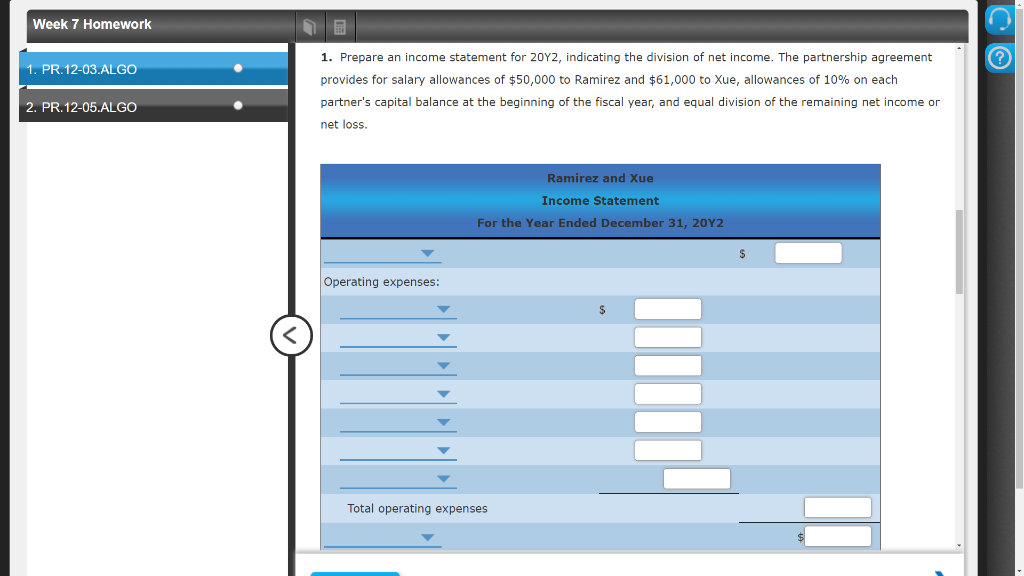Screen dimensions: 1024x576
Task: Click the Operating expenses: label
Action: (381, 282)
